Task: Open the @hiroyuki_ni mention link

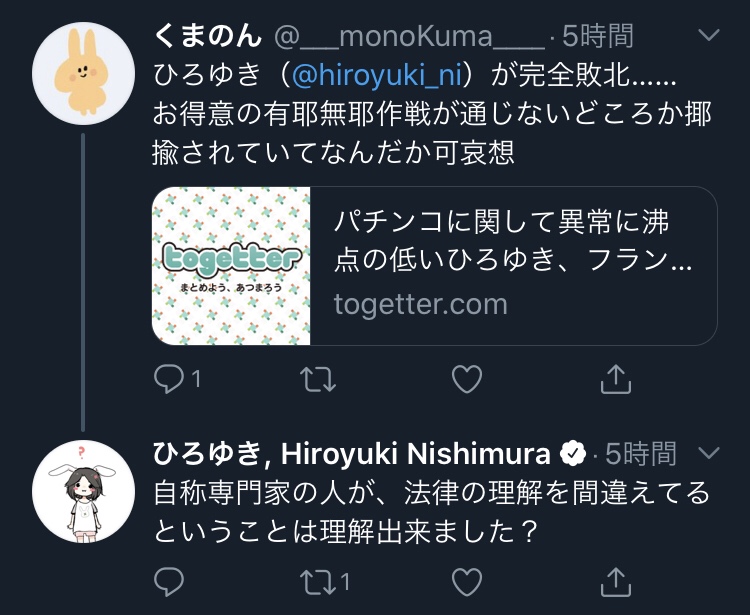Action: click(376, 75)
